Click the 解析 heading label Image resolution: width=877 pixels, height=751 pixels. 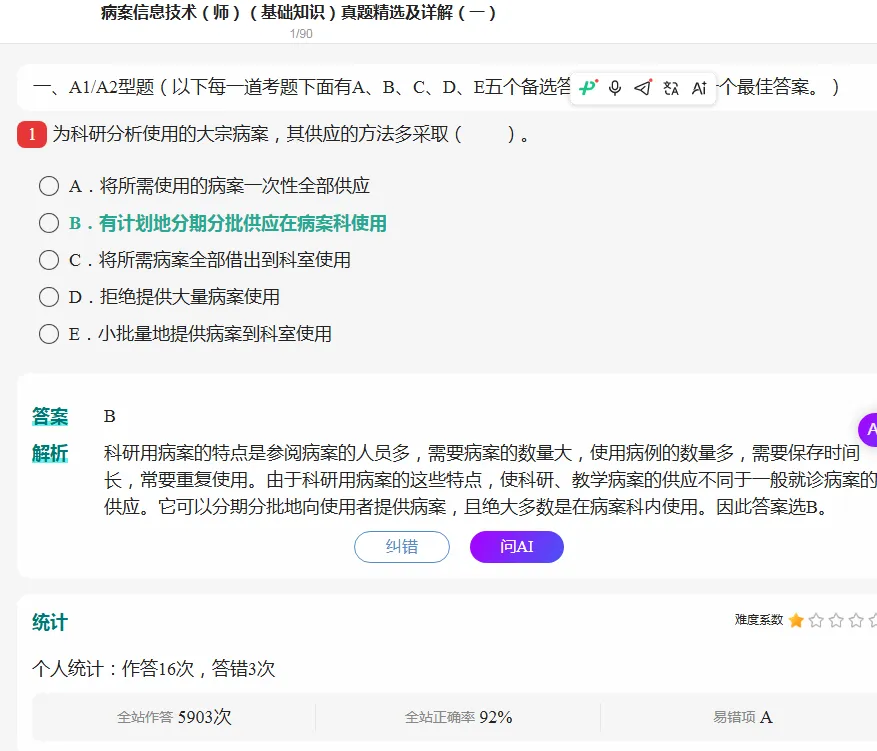[x=50, y=453]
